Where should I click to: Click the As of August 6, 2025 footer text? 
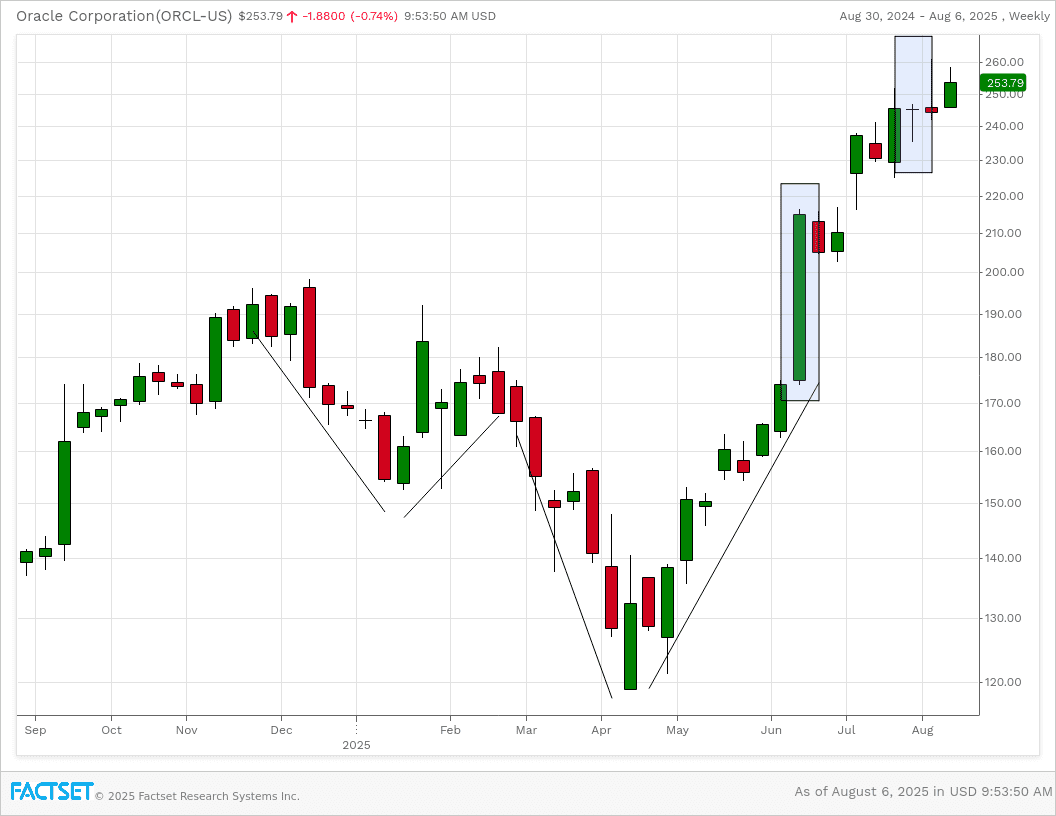point(923,792)
